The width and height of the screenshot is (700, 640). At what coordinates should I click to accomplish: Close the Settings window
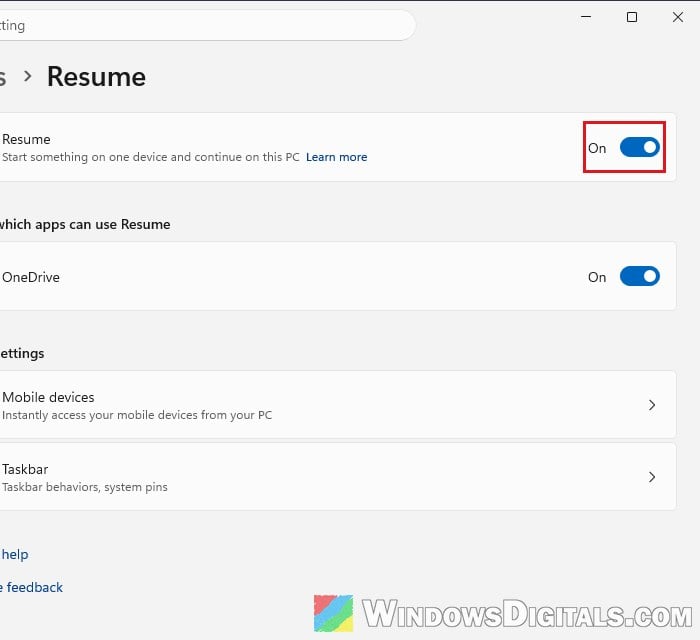tap(678, 17)
